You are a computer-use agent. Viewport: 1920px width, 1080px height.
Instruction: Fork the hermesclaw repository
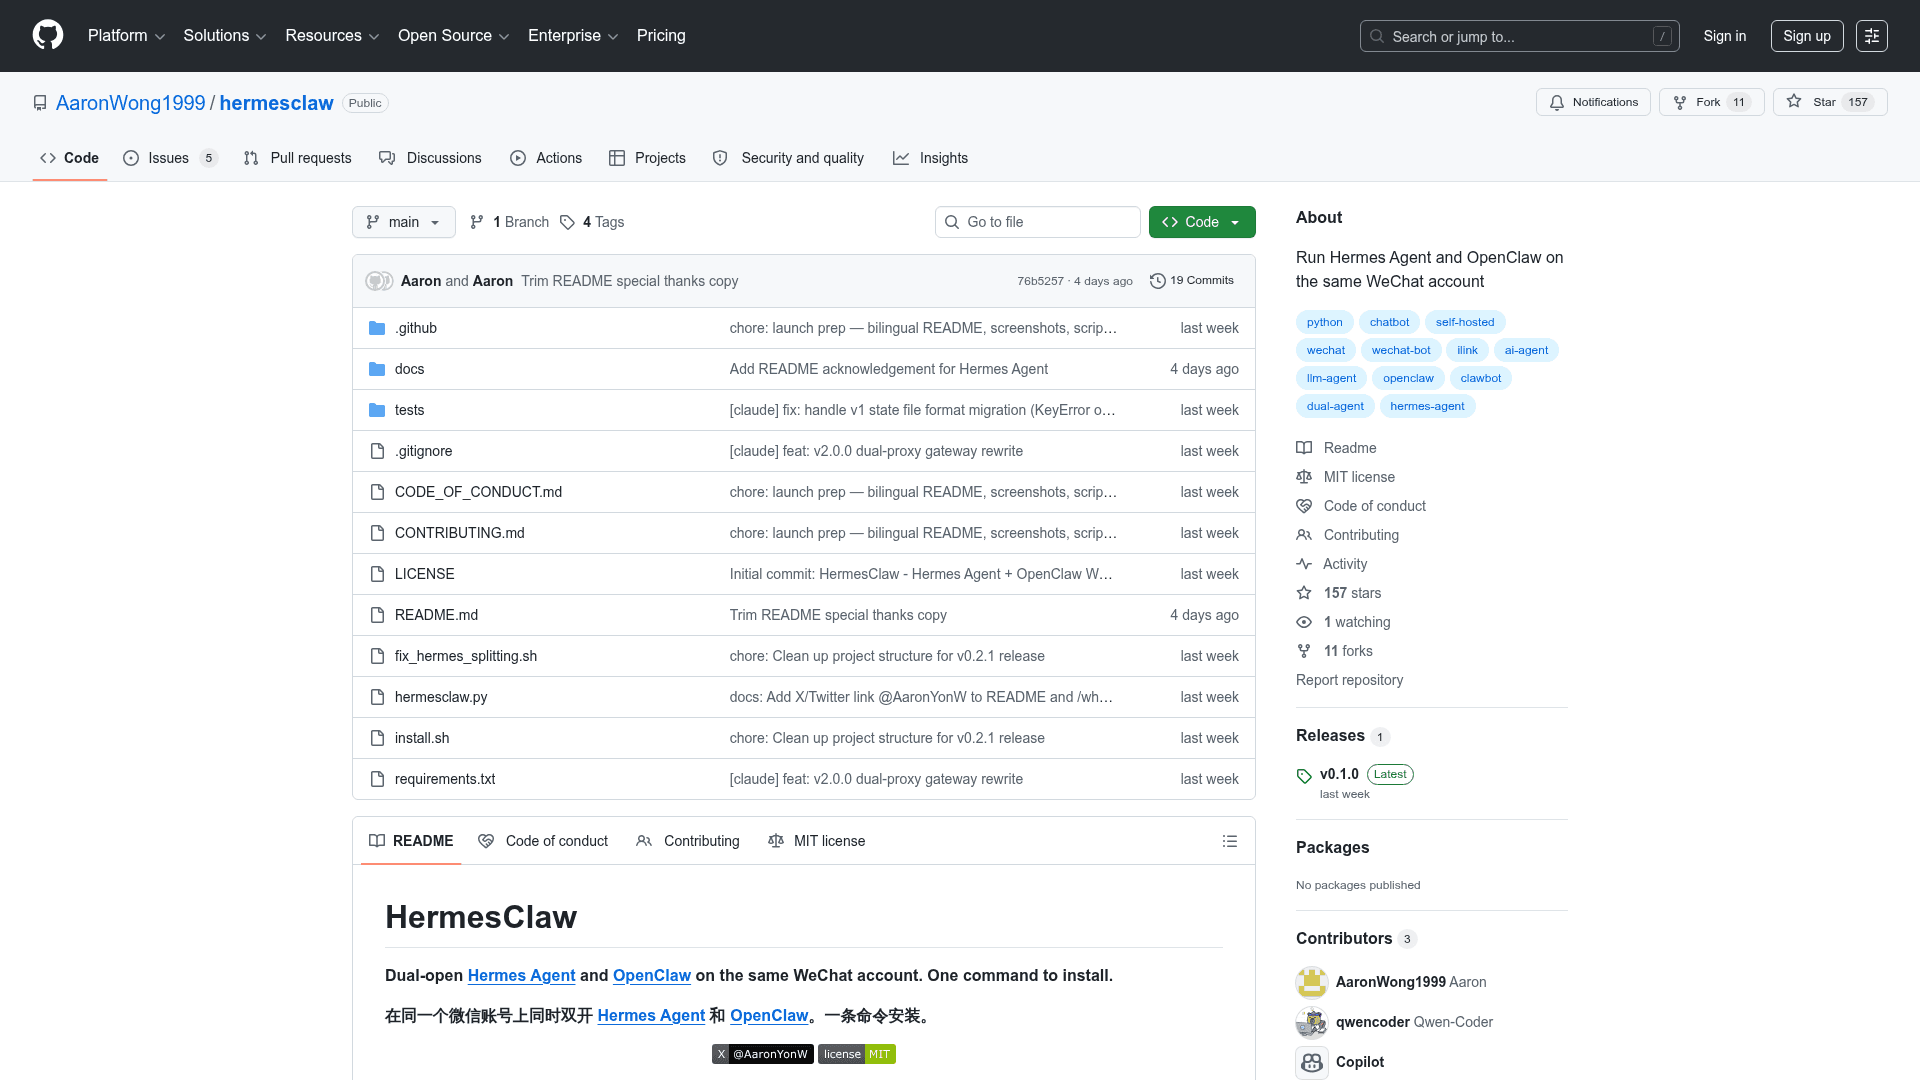[1710, 102]
